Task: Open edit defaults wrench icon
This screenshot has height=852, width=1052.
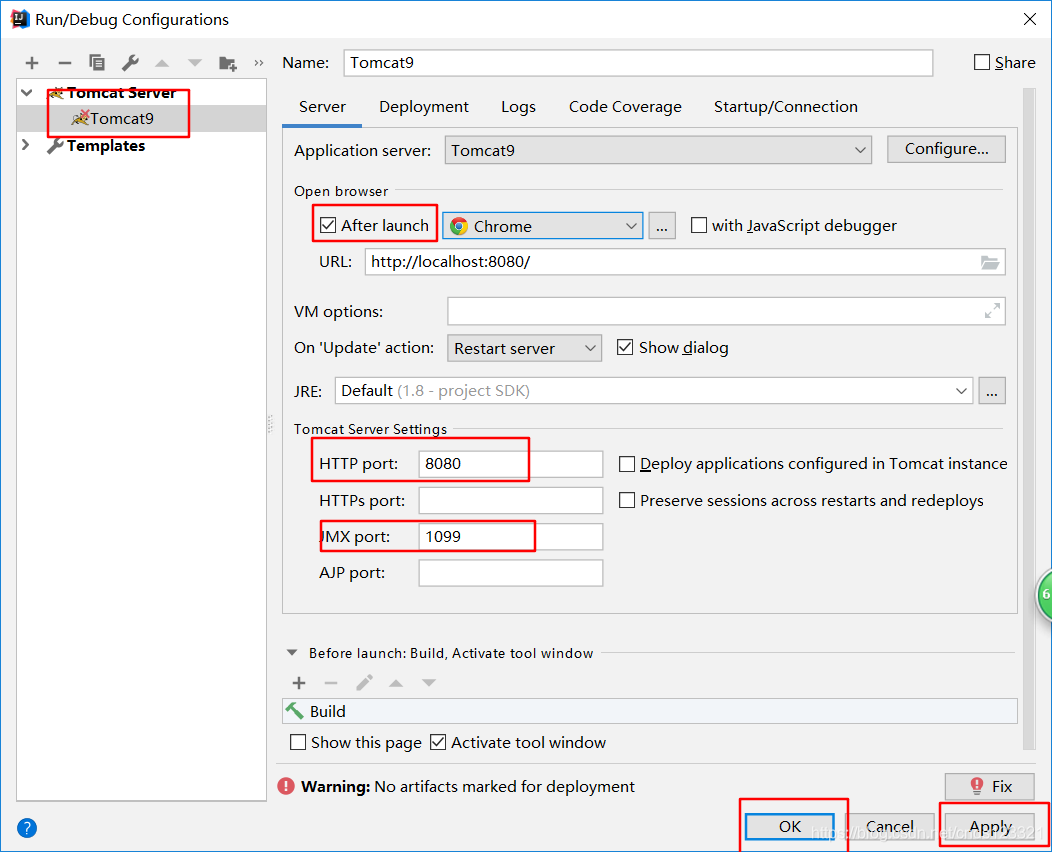Action: pyautogui.click(x=129, y=62)
